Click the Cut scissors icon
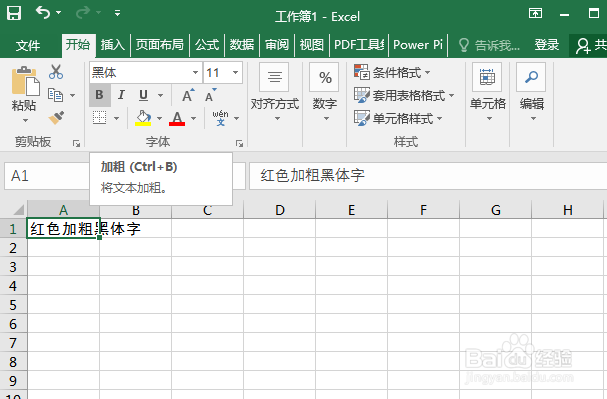This screenshot has width=607, height=399. [x=56, y=72]
